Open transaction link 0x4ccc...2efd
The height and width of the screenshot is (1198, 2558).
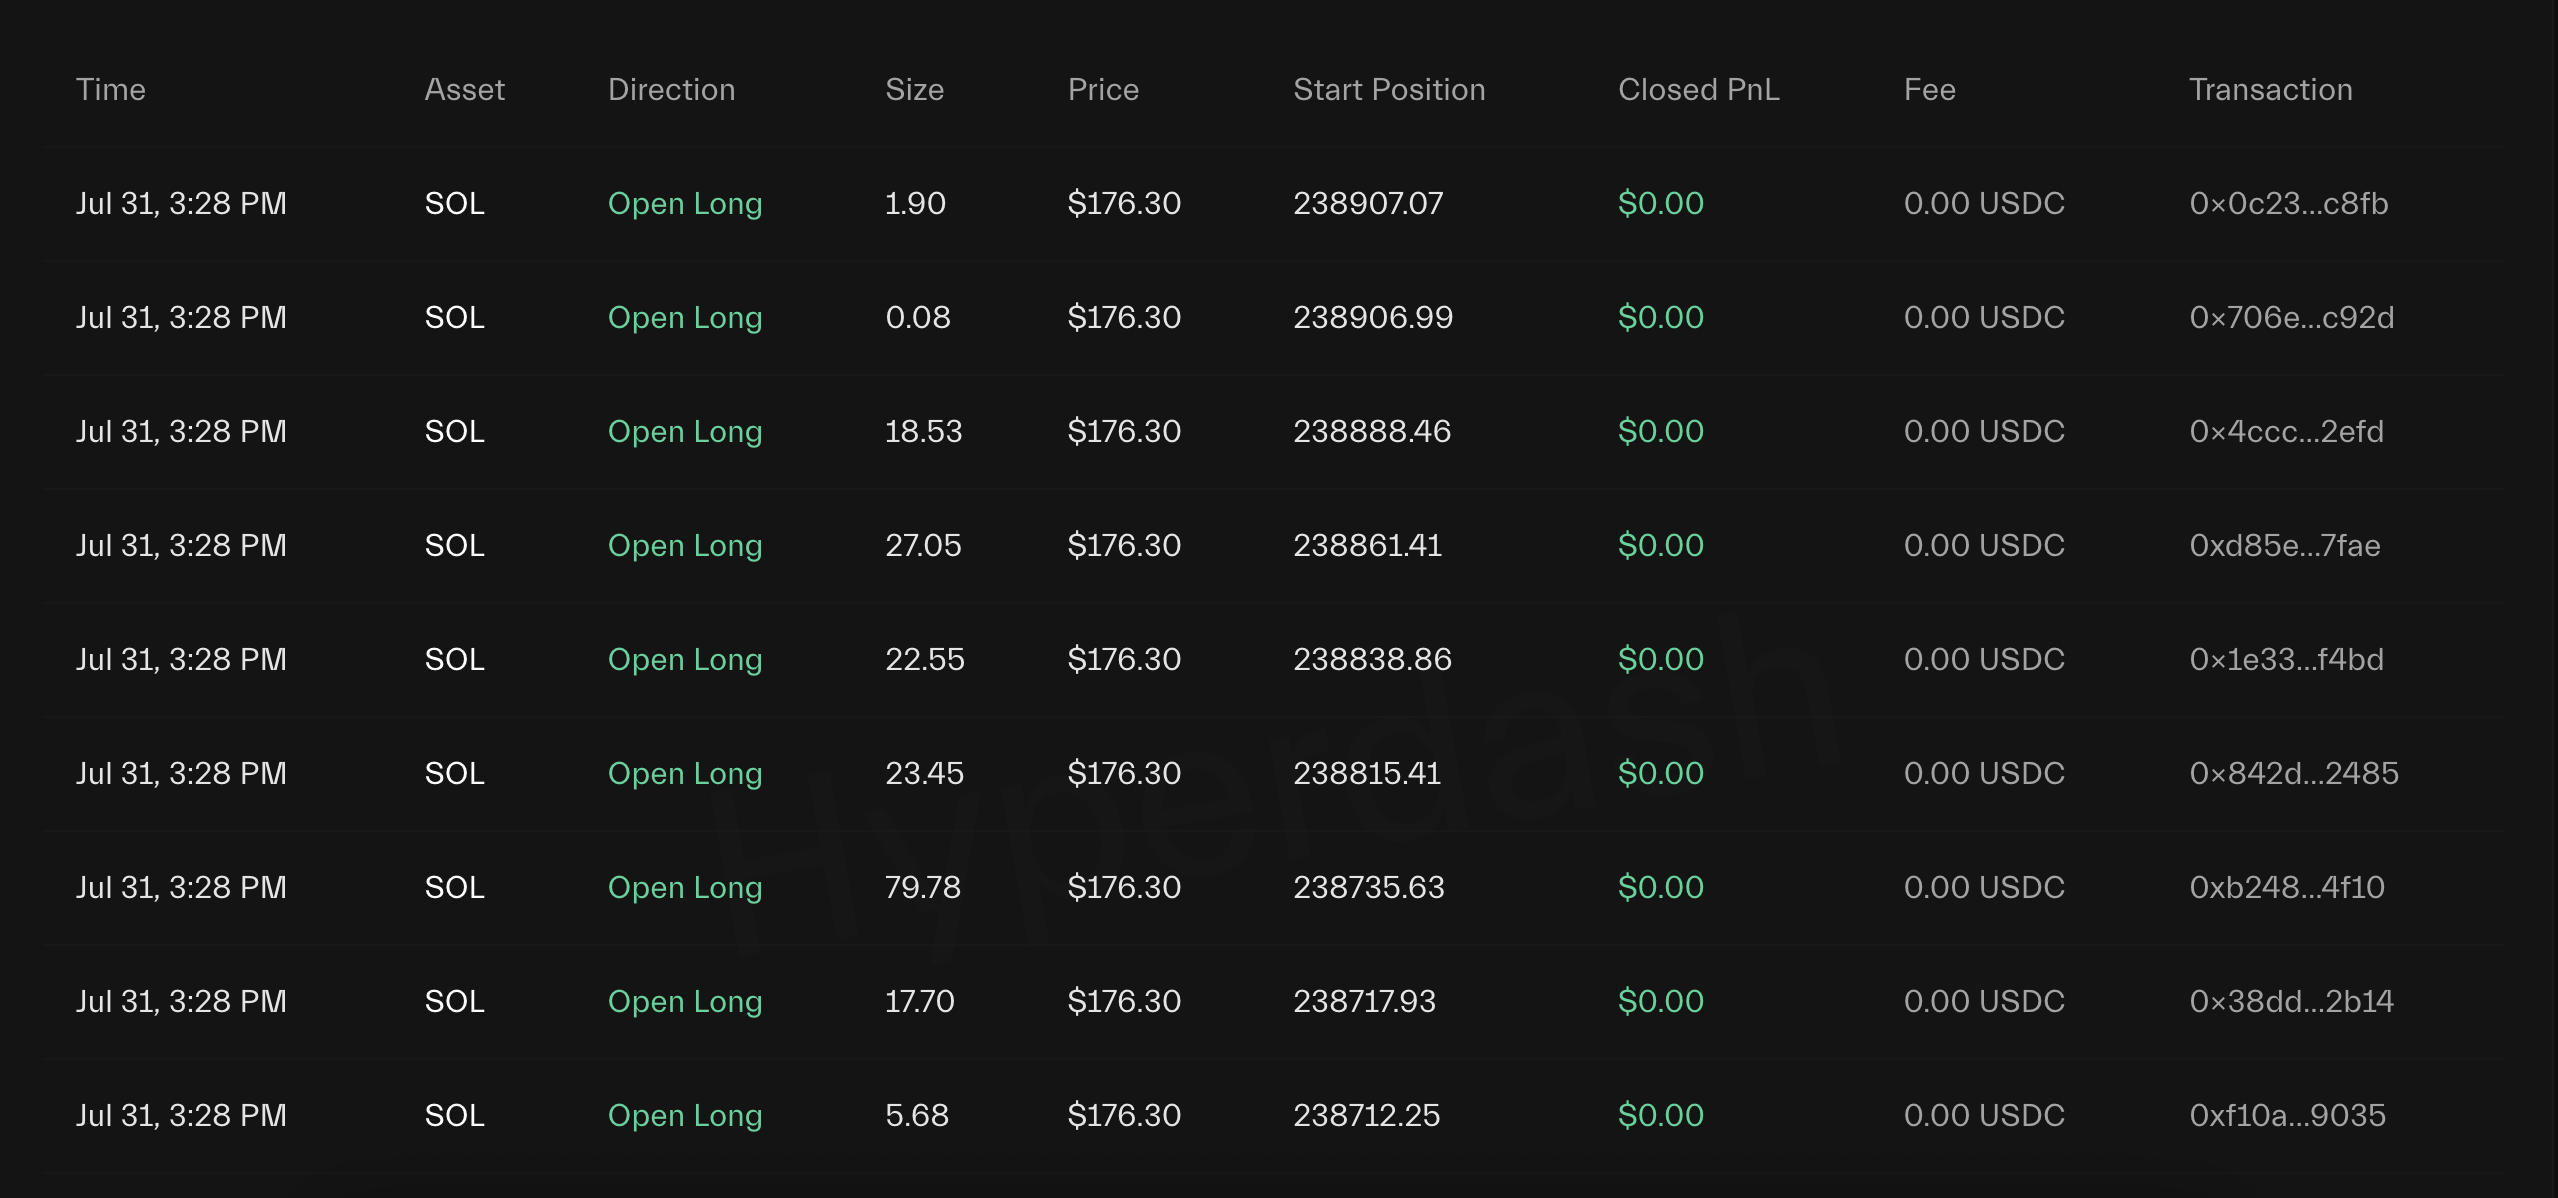2286,431
